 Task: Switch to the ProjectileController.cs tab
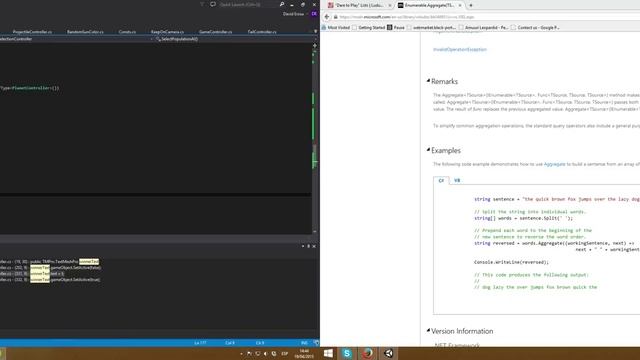(x=32, y=32)
